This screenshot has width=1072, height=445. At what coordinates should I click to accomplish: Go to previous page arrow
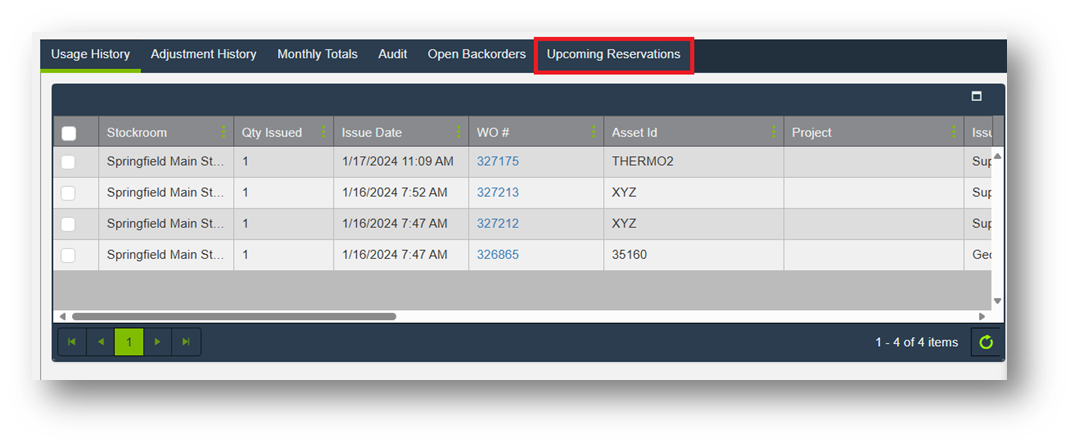pyautogui.click(x=100, y=342)
